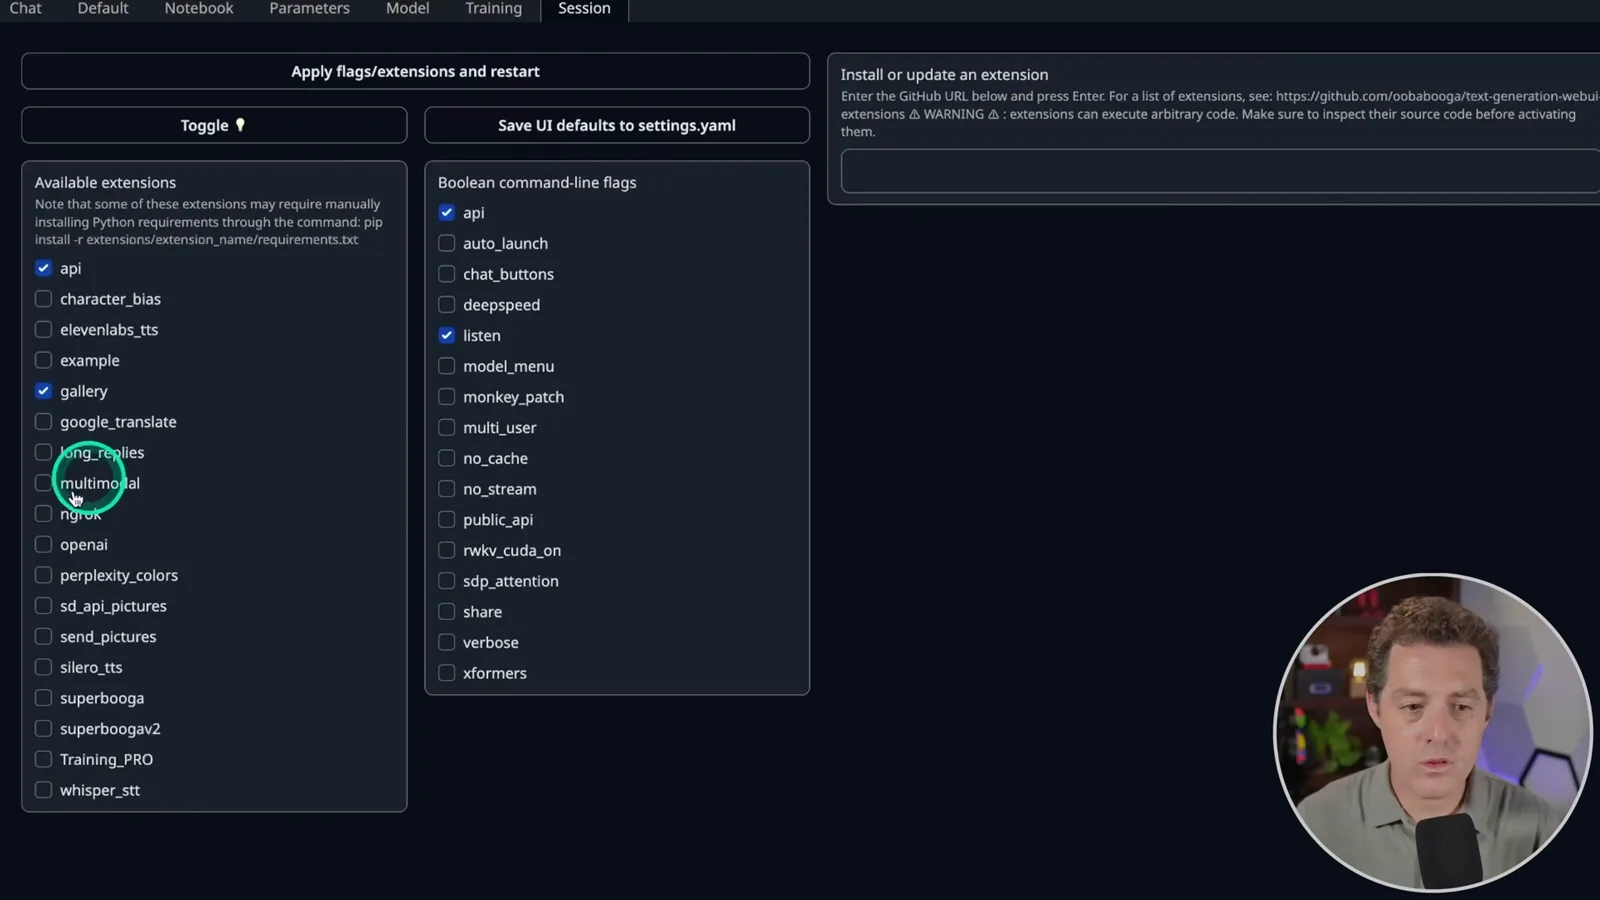Enable the auto_launch flag
Viewport: 1600px width, 900px height.
point(446,243)
